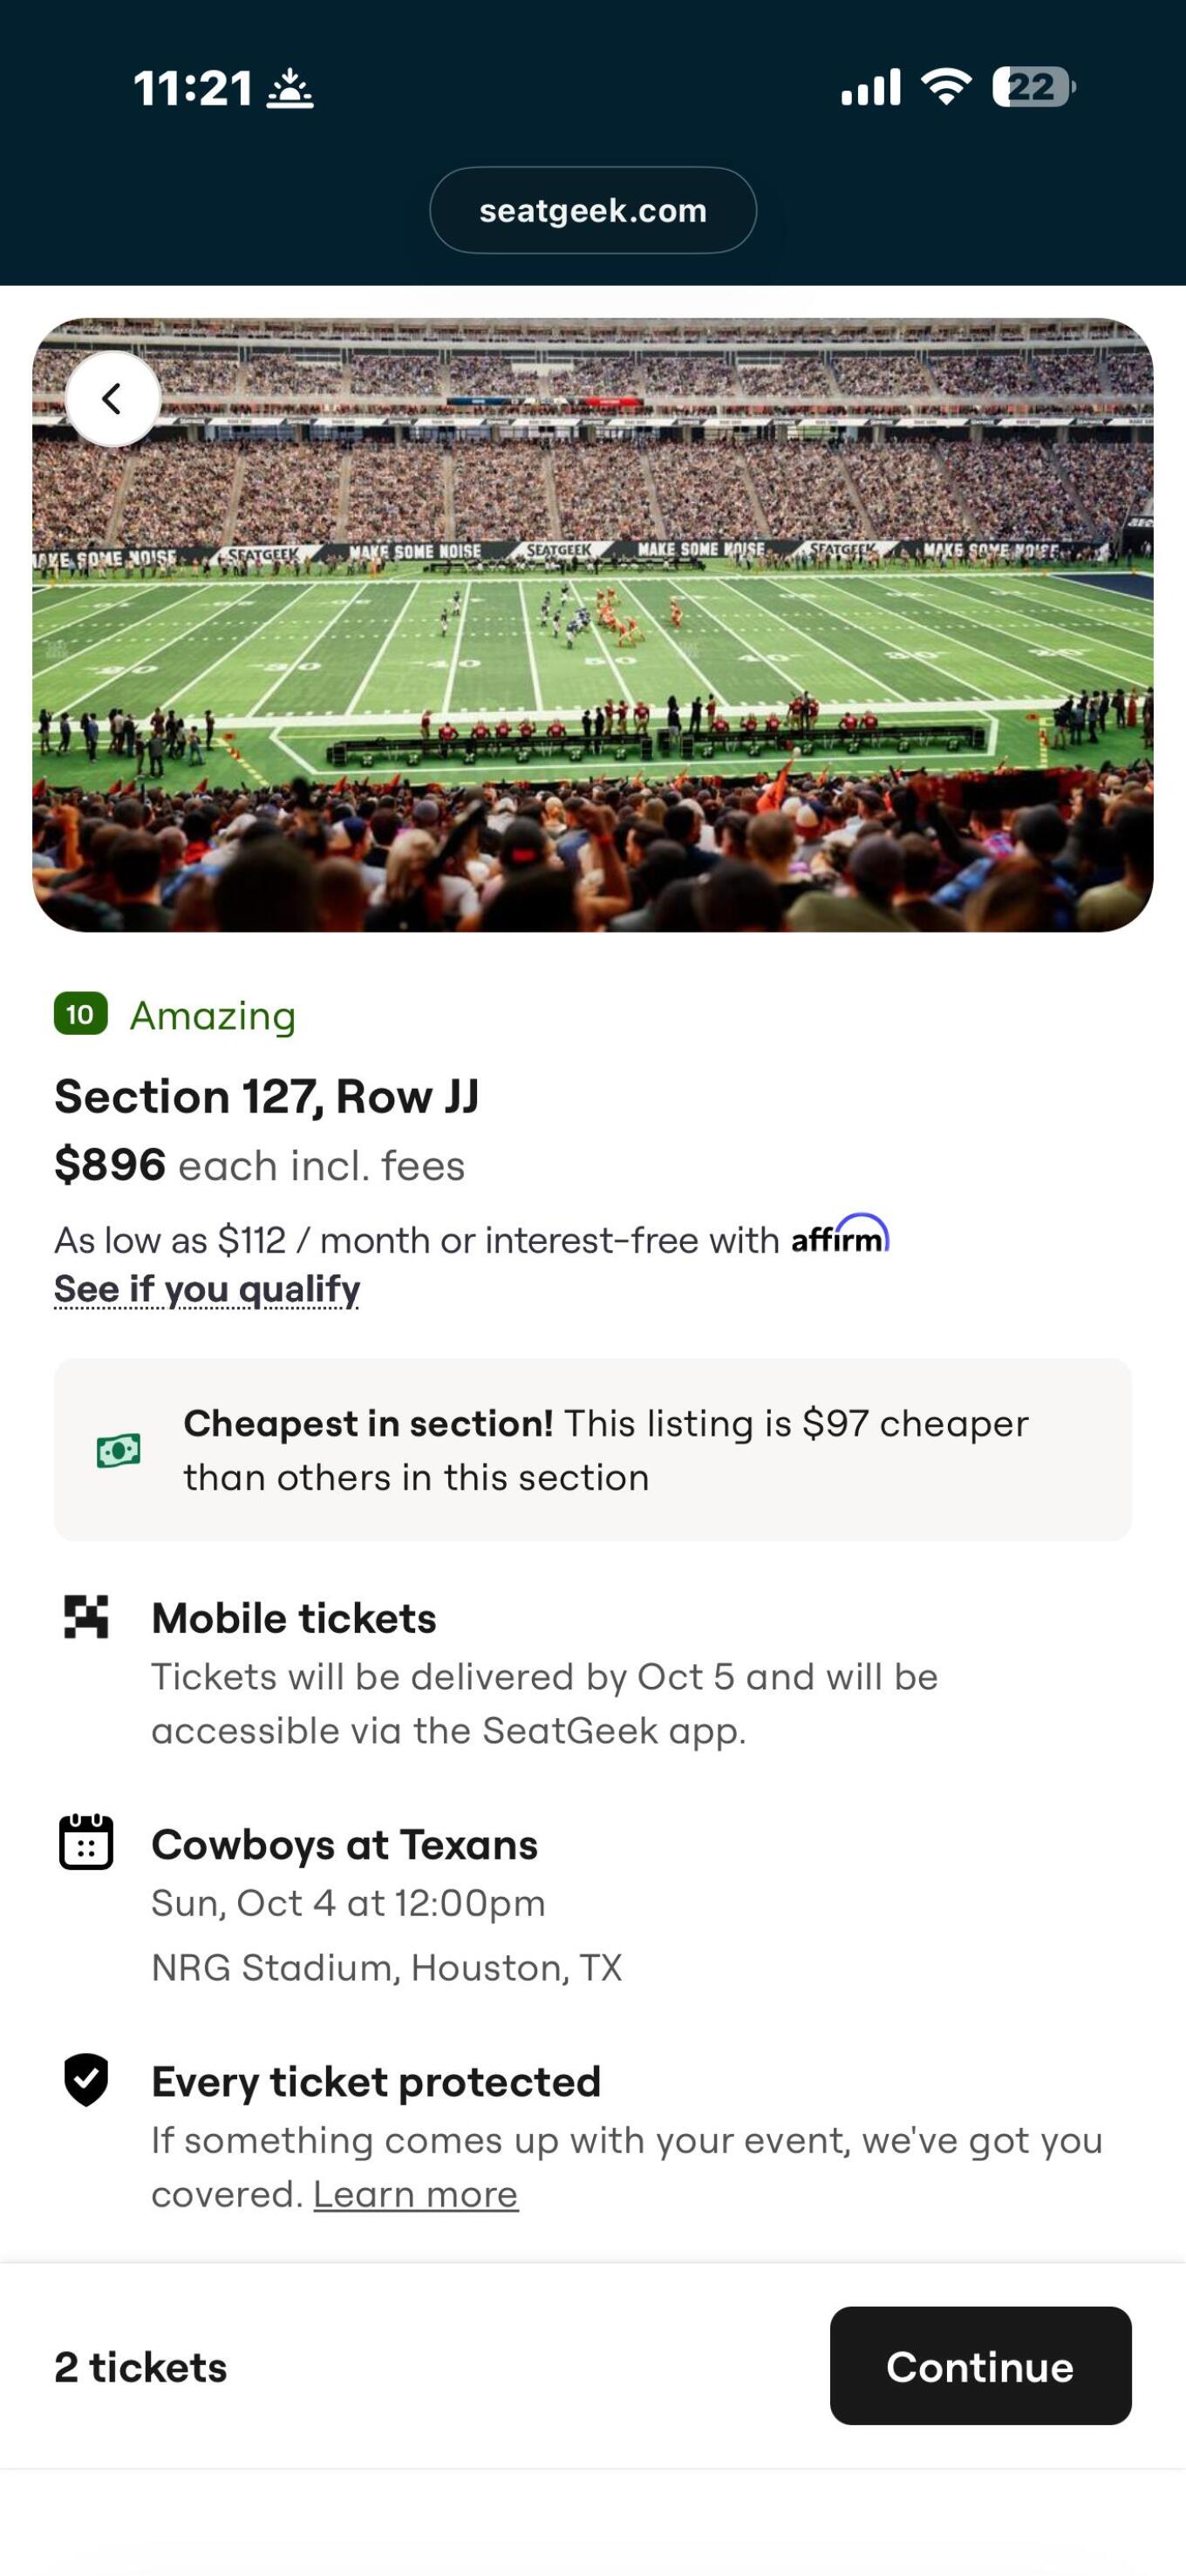Tap the $896 each incl. fees price
The width and height of the screenshot is (1186, 2576).
click(x=260, y=1165)
